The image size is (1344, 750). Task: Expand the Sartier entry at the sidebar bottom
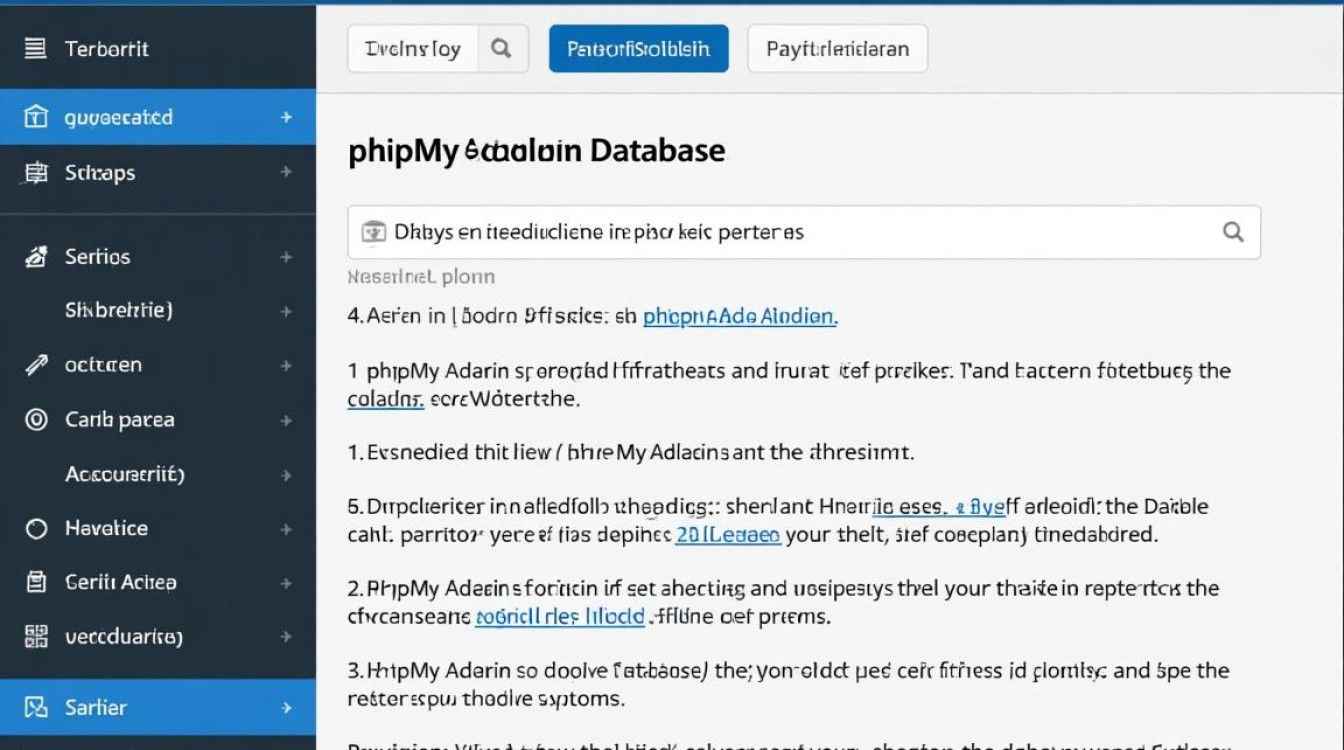point(289,707)
